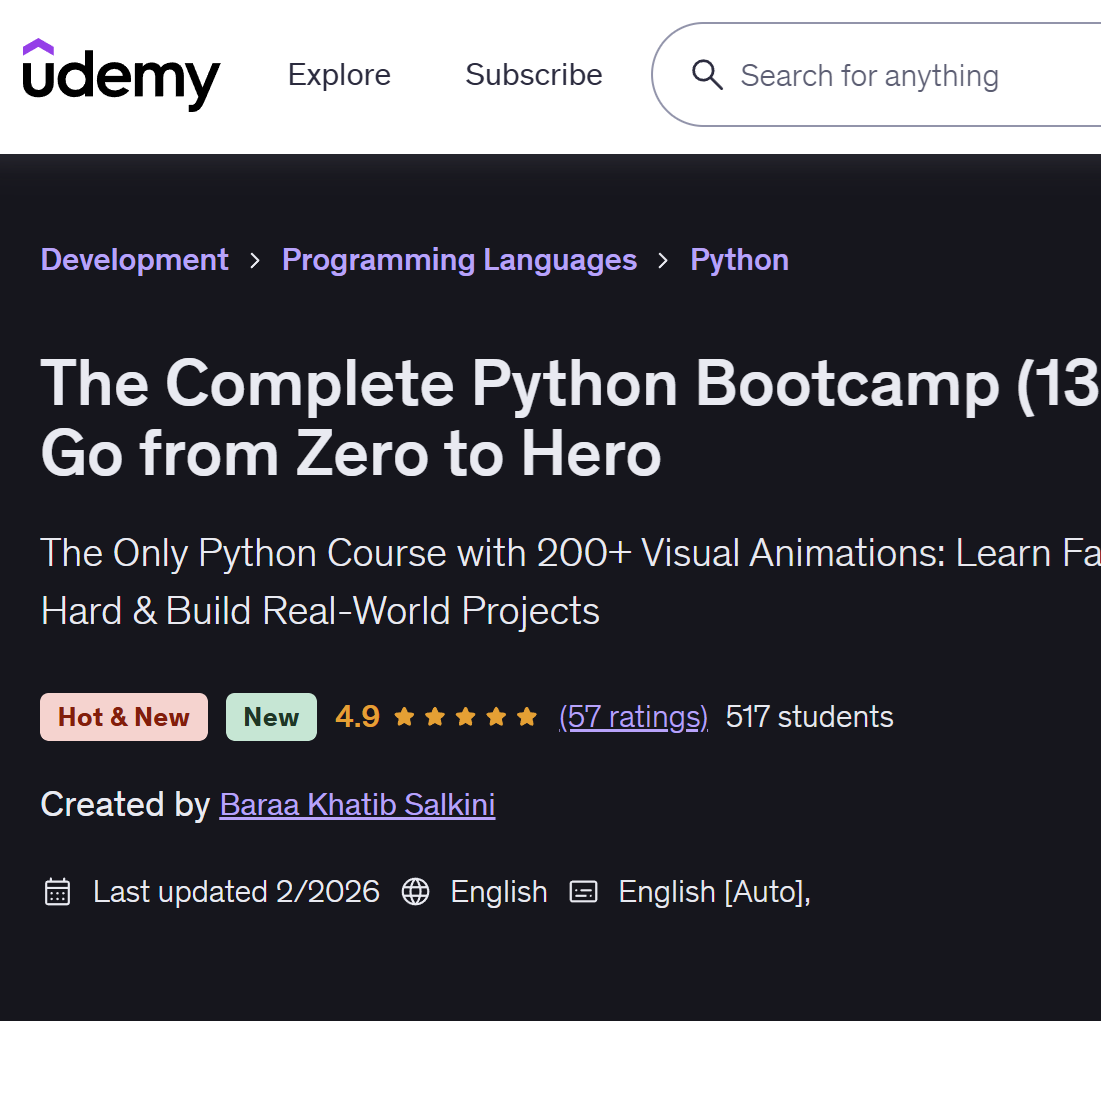Open the Development breadcrumb link
The height and width of the screenshot is (1101, 1101).
[x=135, y=260]
